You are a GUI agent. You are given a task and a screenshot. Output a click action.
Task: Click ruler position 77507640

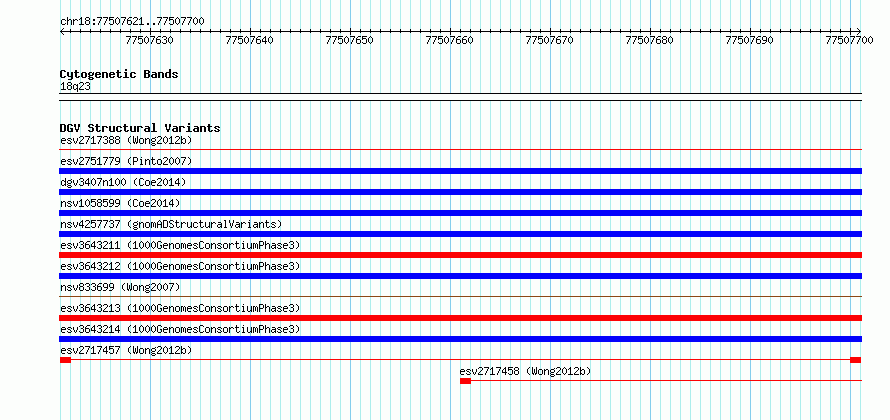[250, 40]
